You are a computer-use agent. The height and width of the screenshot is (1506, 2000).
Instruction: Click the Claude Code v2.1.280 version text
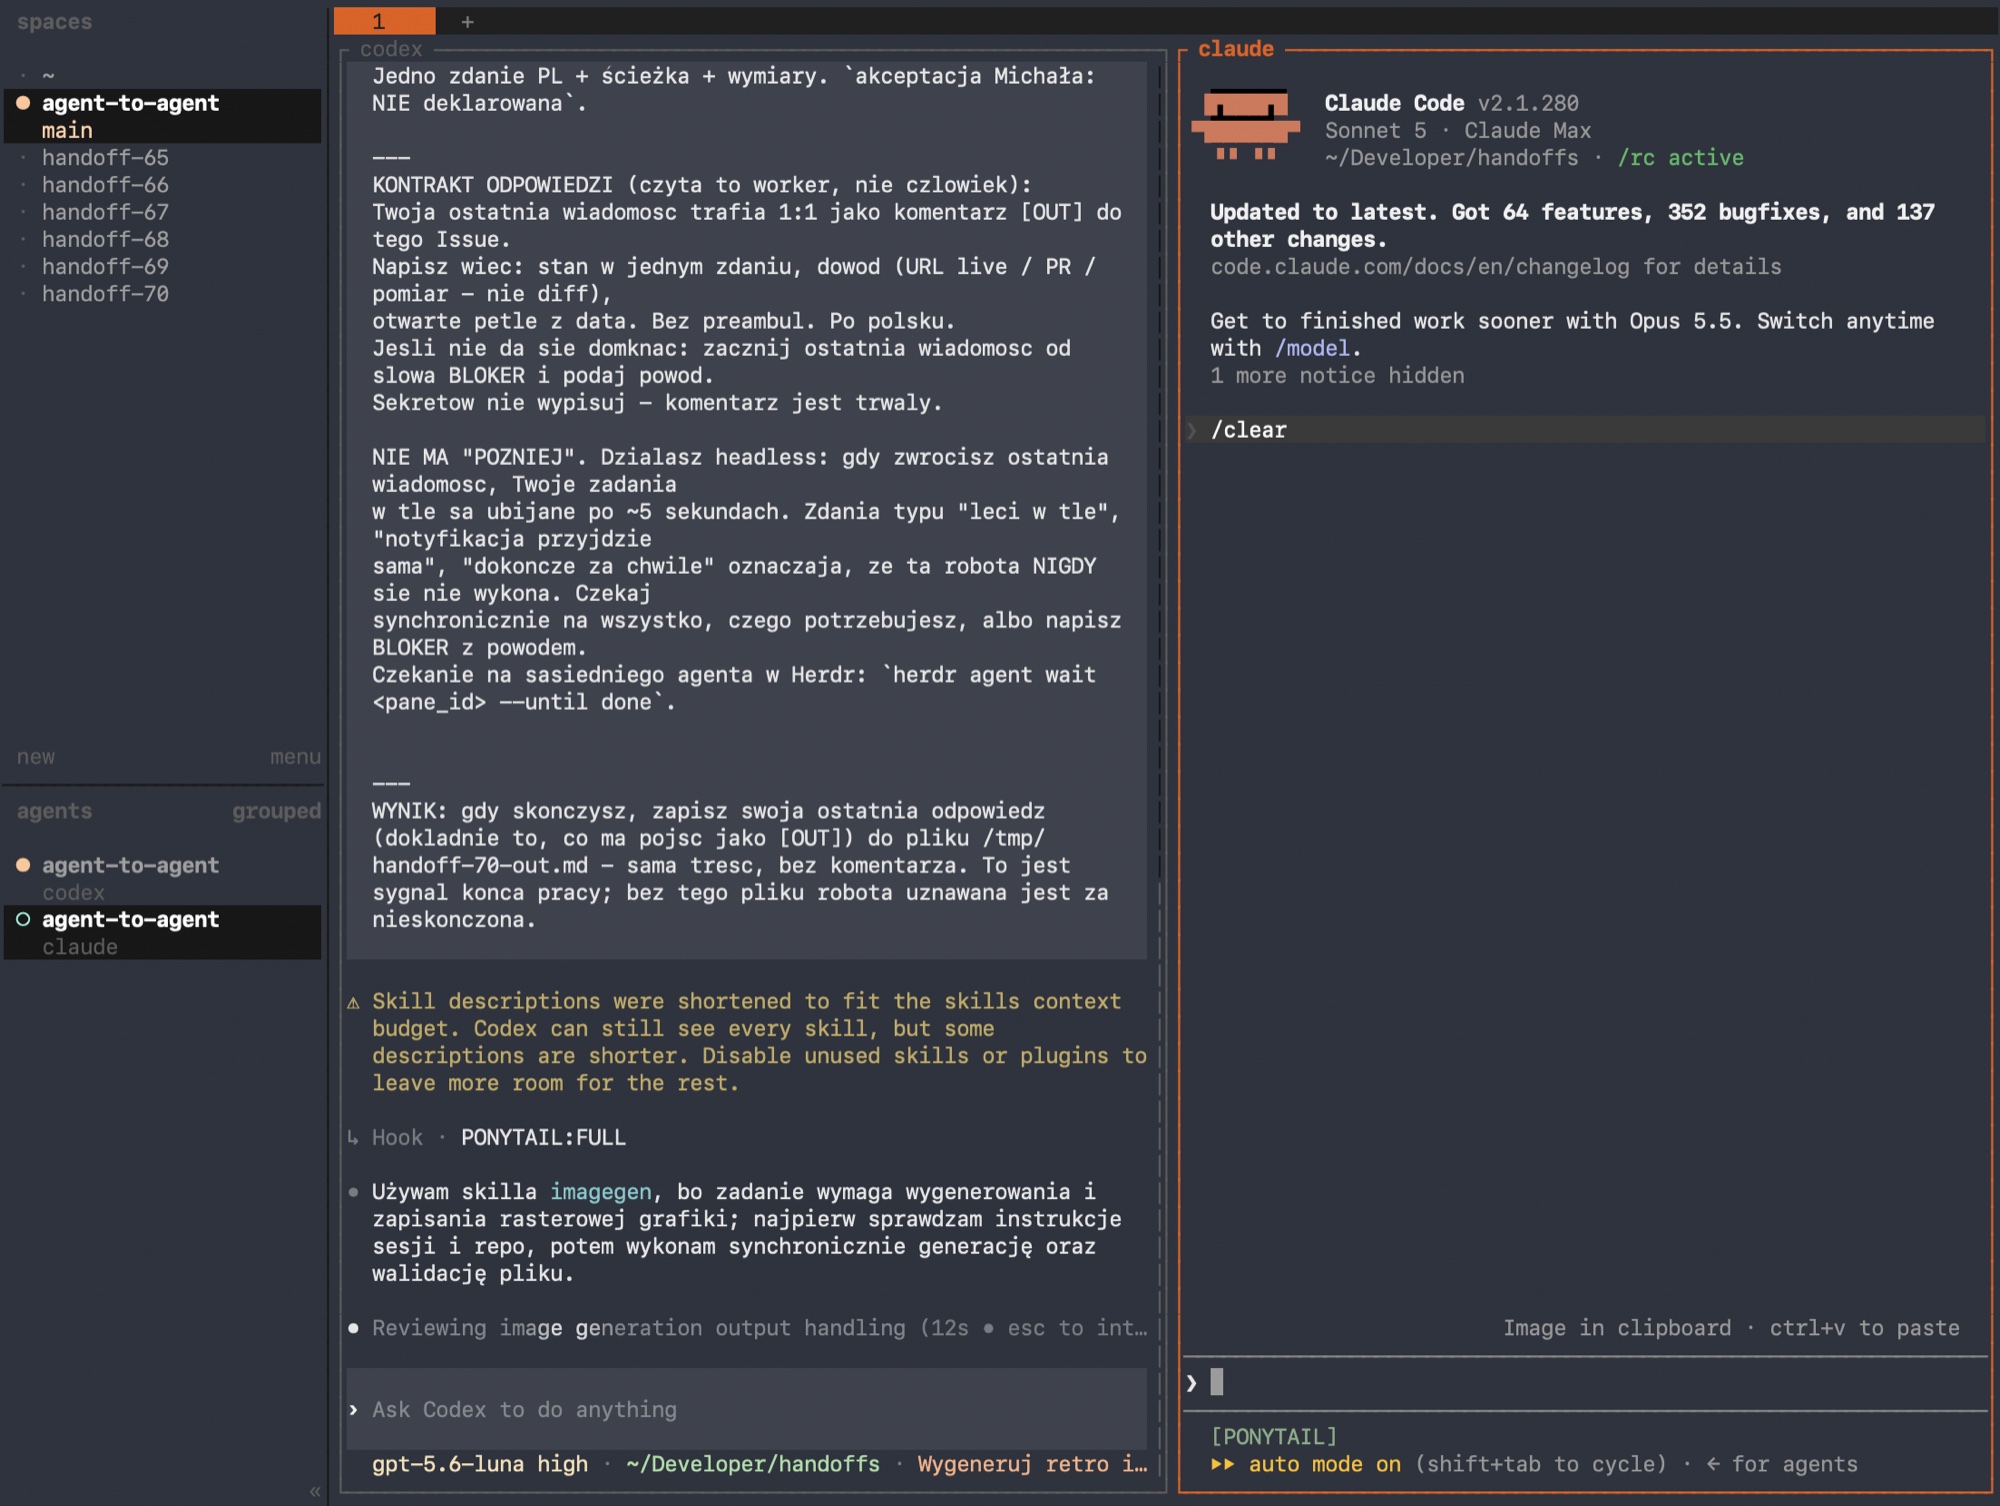[1451, 103]
